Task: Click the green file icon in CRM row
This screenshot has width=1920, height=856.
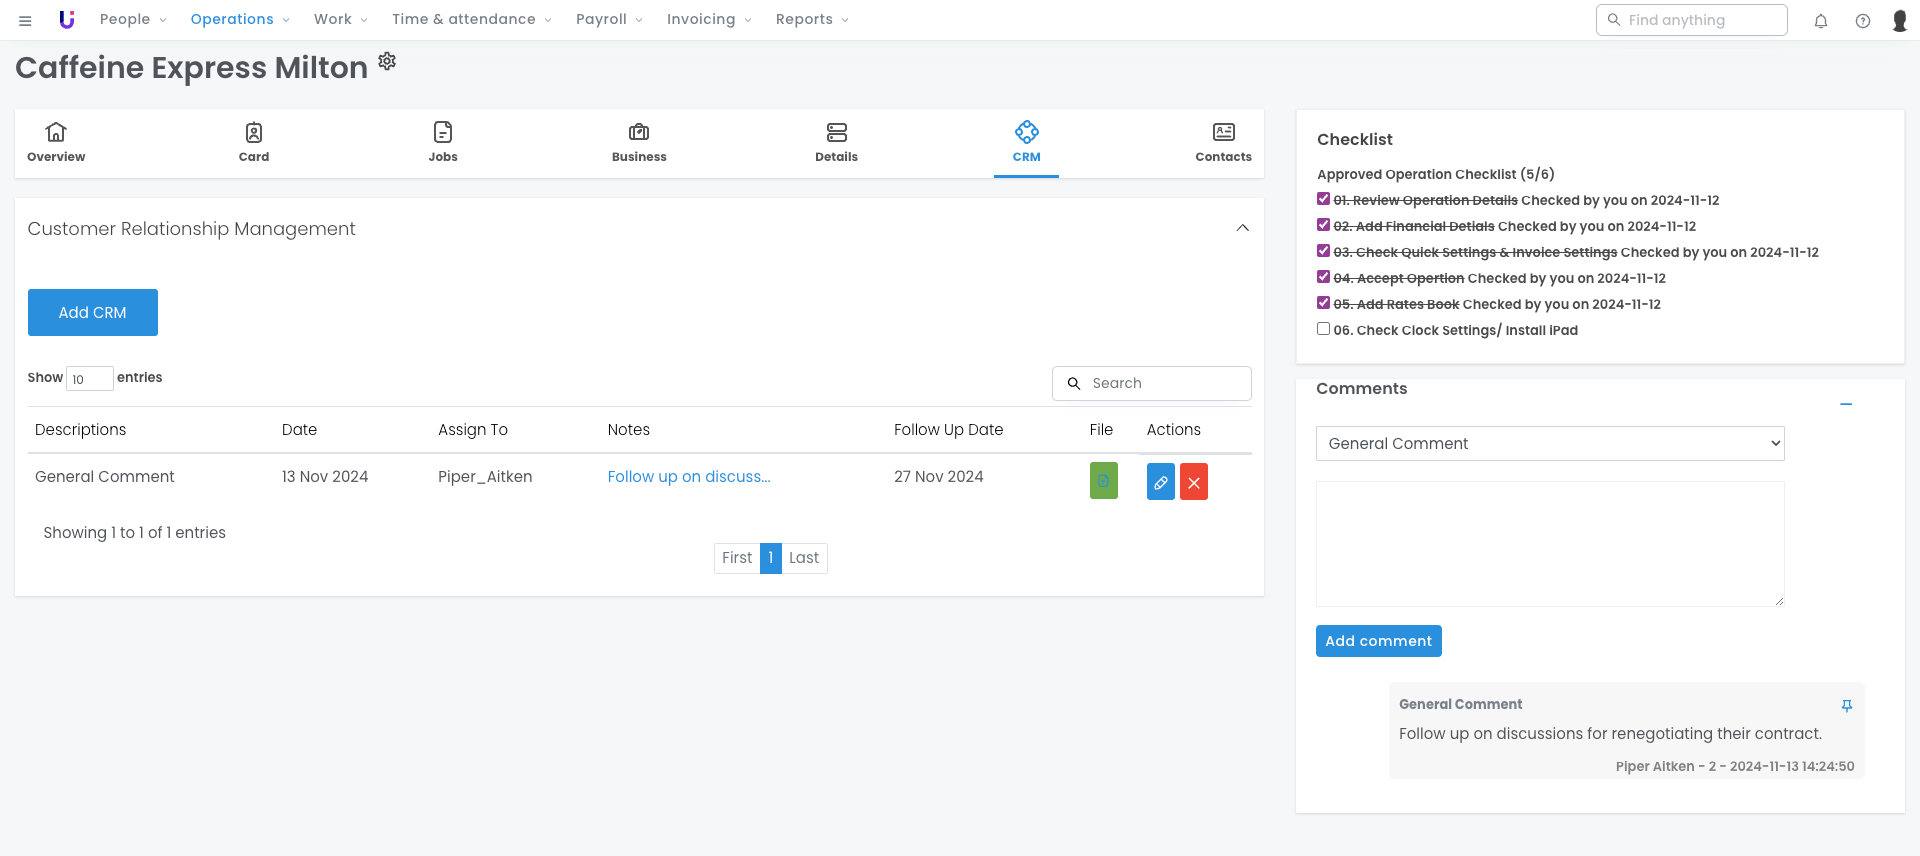Action: 1103,481
